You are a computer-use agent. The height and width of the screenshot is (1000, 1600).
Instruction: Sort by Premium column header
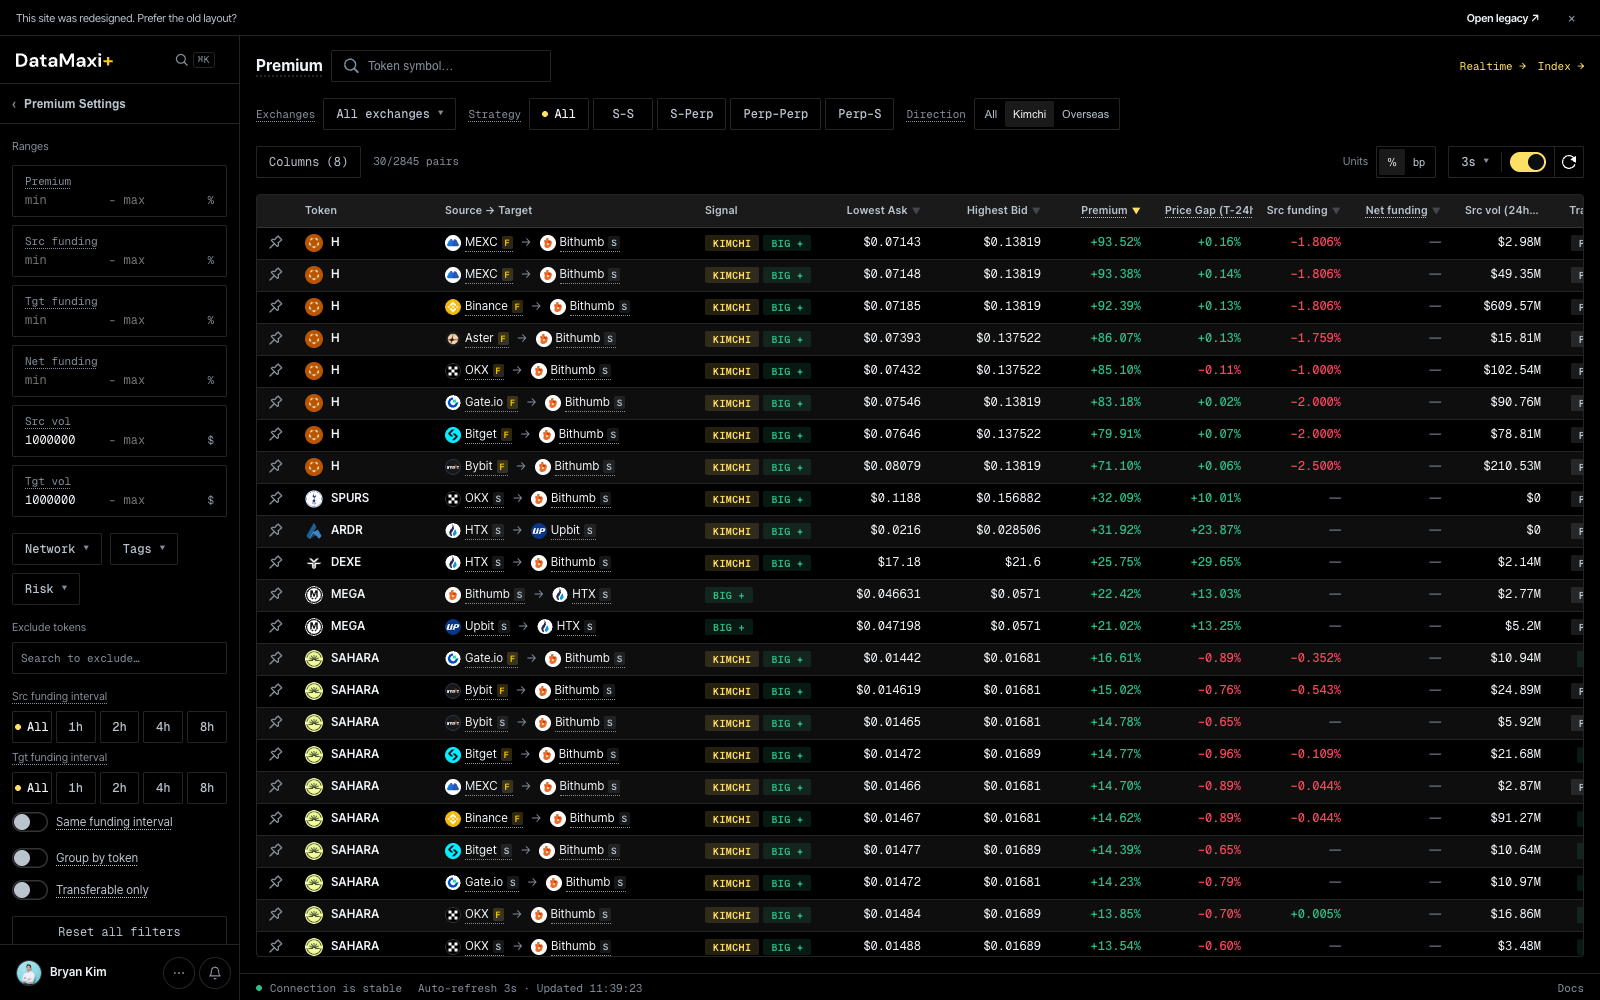1110,210
